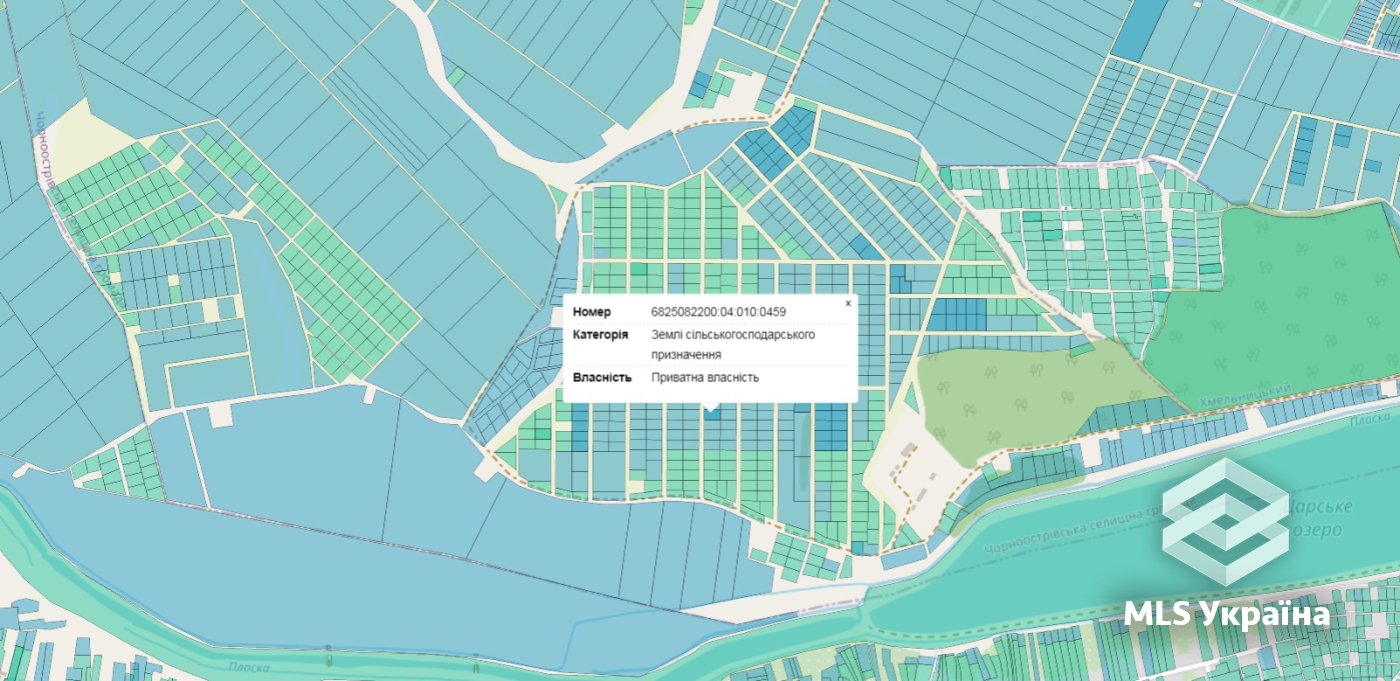Select the dark blue parcel block right of the popup

click(958, 314)
